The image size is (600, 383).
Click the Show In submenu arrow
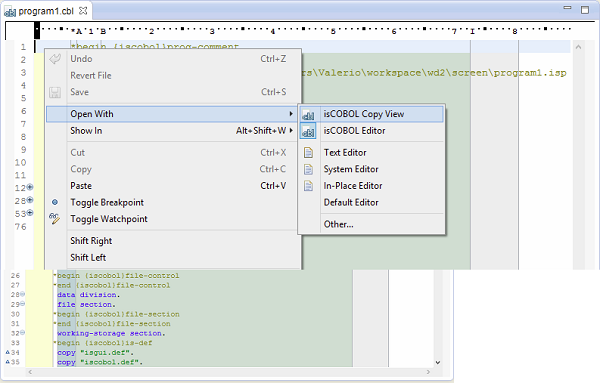291,131
